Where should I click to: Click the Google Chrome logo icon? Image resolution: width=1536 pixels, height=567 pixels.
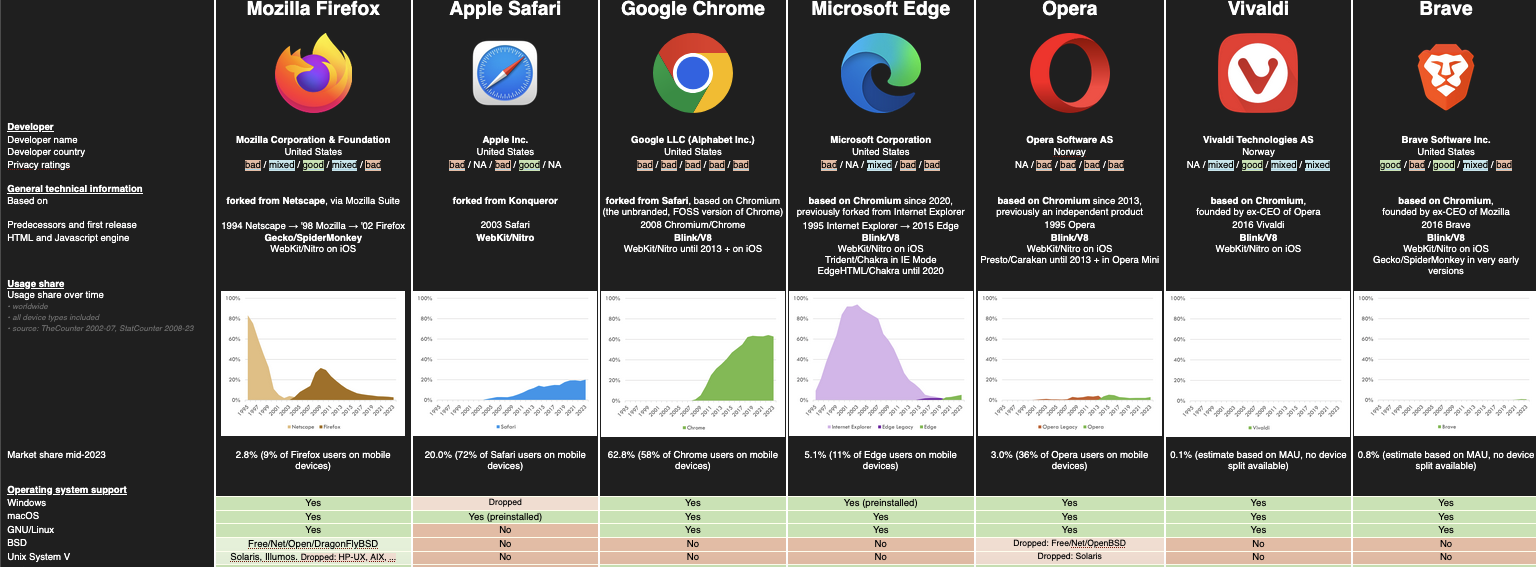click(x=693, y=73)
